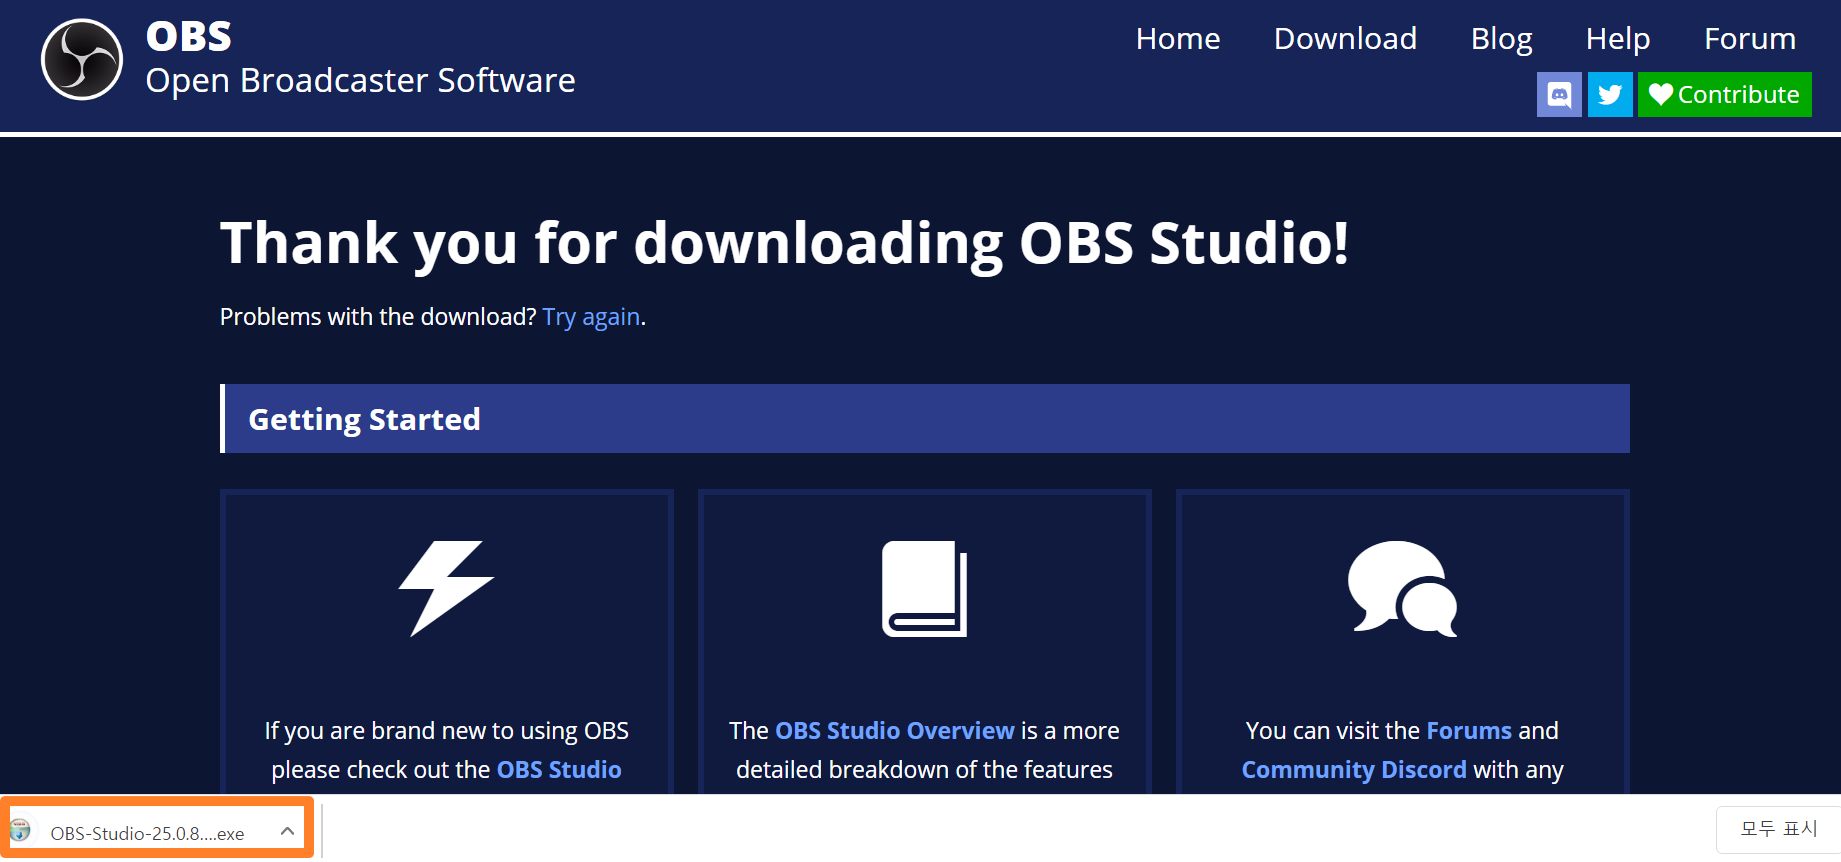The width and height of the screenshot is (1841, 862).
Task: Open the Download menu item
Action: coord(1345,39)
